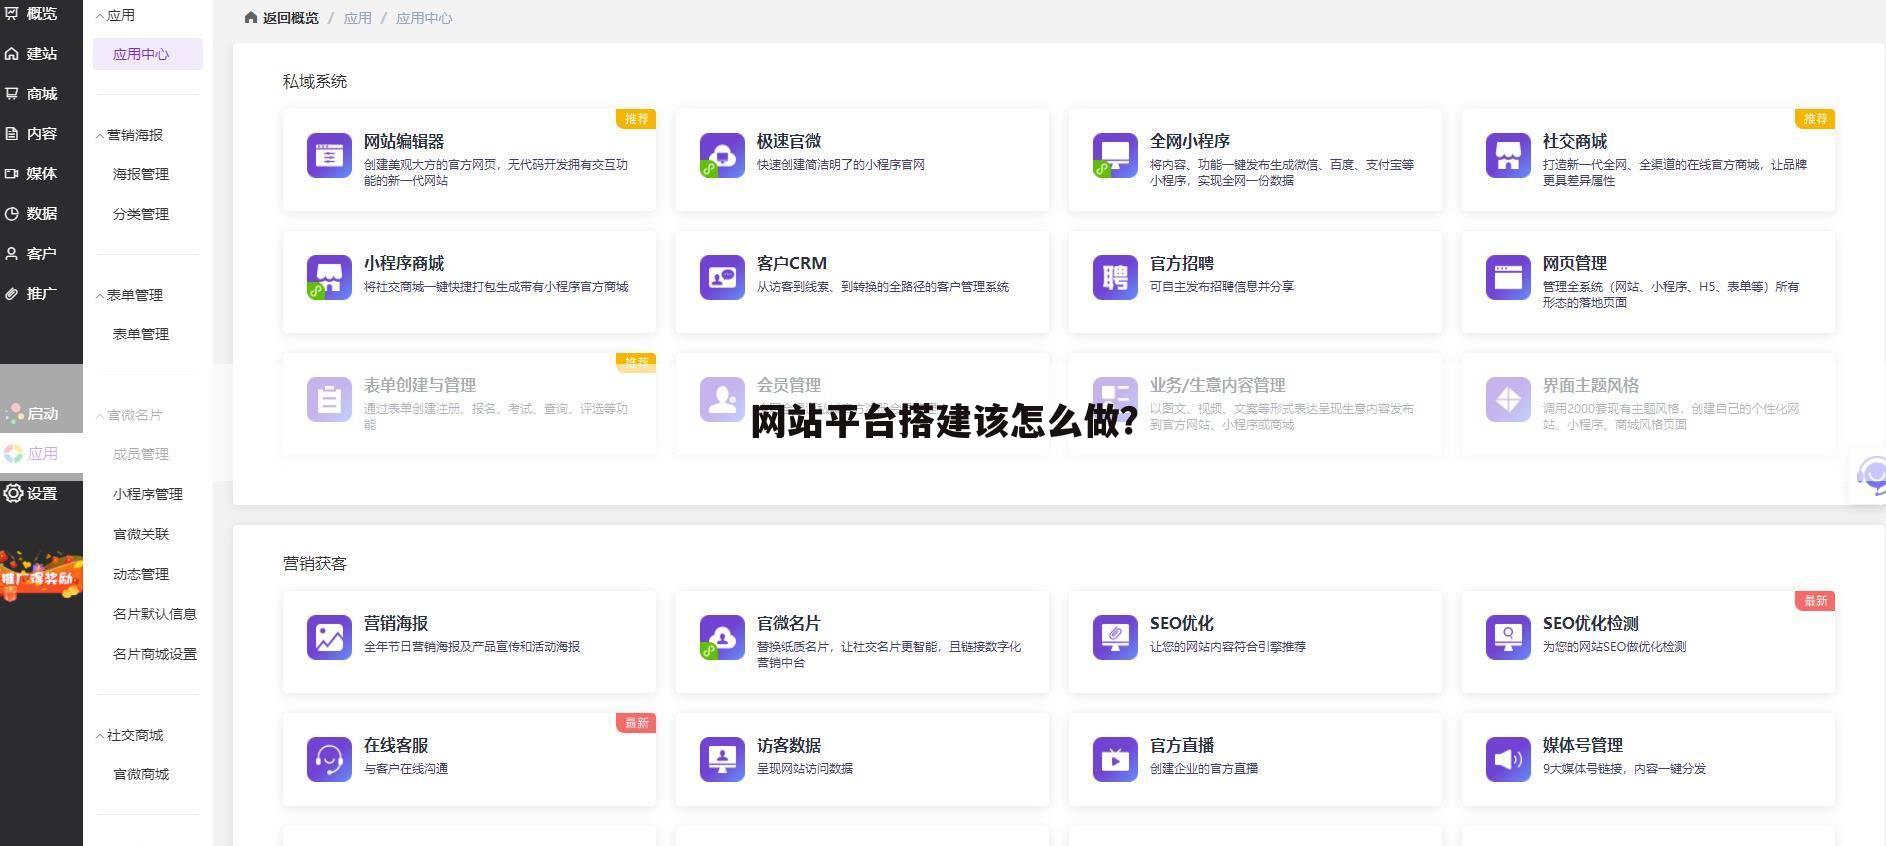This screenshot has height=846, width=1886.
Task: Open 官微关联 in the side menu
Action: coord(141,534)
